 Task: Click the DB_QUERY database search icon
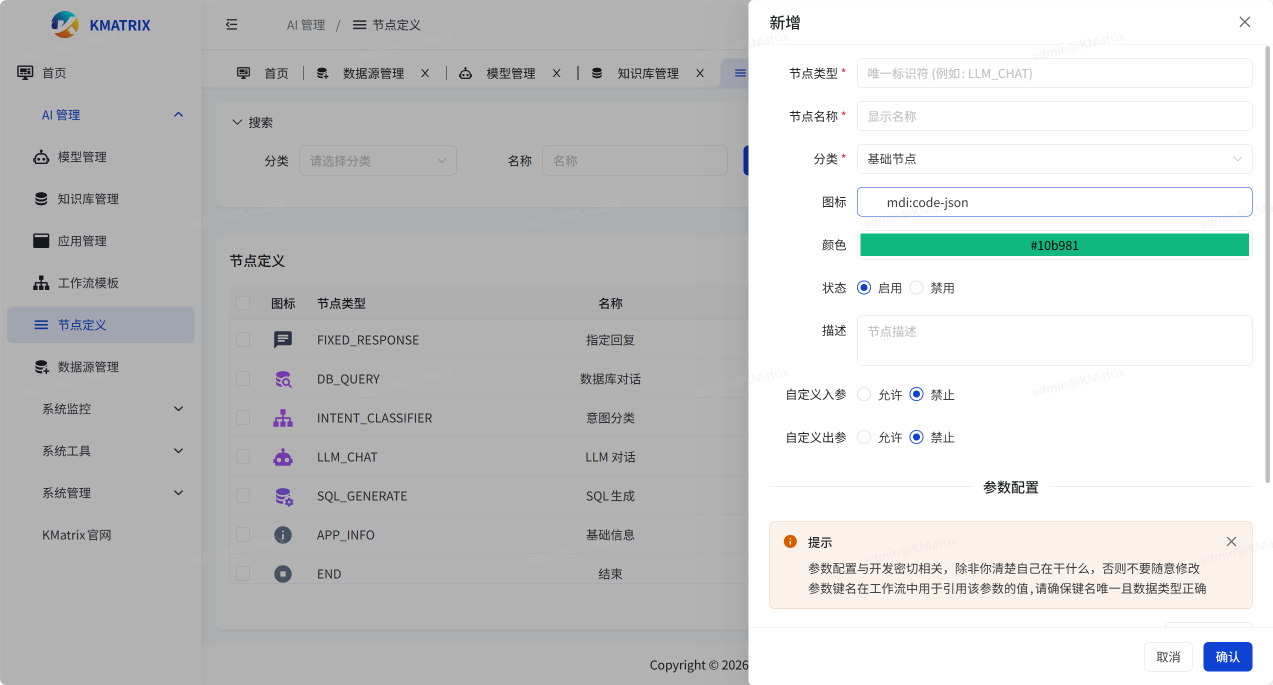tap(283, 379)
